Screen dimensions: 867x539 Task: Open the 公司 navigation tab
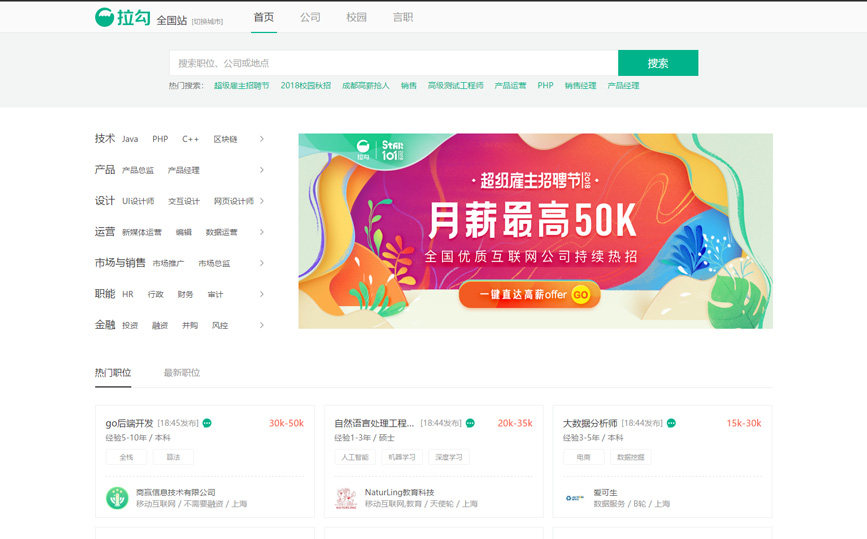pos(310,17)
